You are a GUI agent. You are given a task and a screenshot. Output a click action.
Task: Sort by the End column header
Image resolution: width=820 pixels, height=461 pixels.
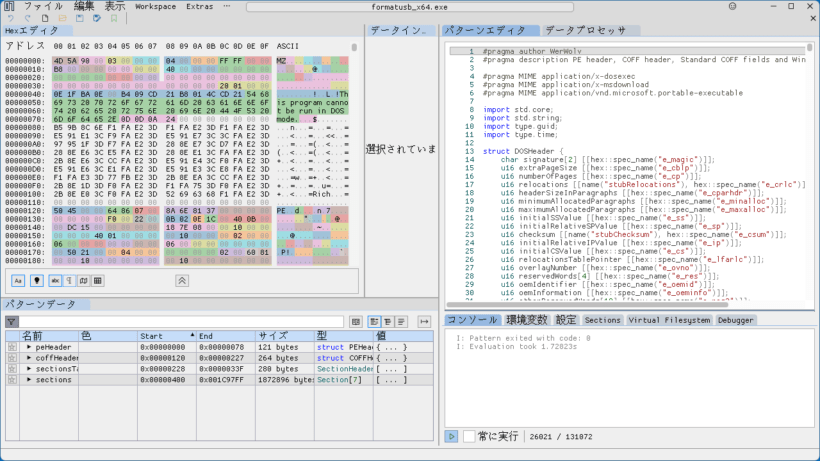pyautogui.click(x=226, y=336)
